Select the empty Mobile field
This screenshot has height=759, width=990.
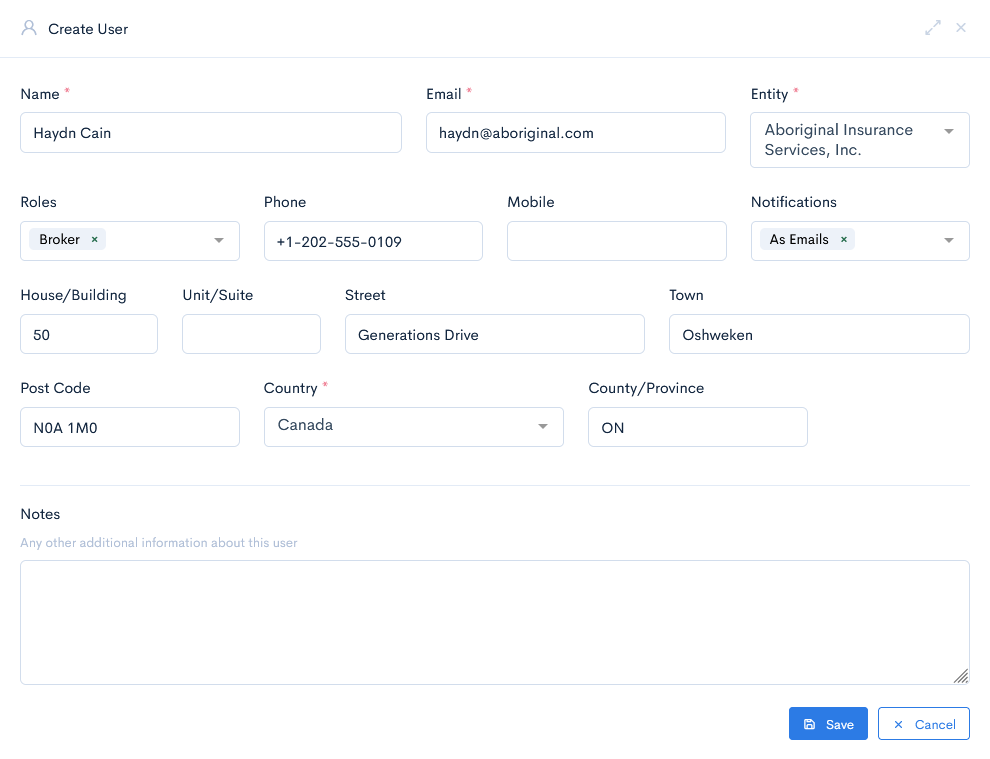(x=616, y=241)
